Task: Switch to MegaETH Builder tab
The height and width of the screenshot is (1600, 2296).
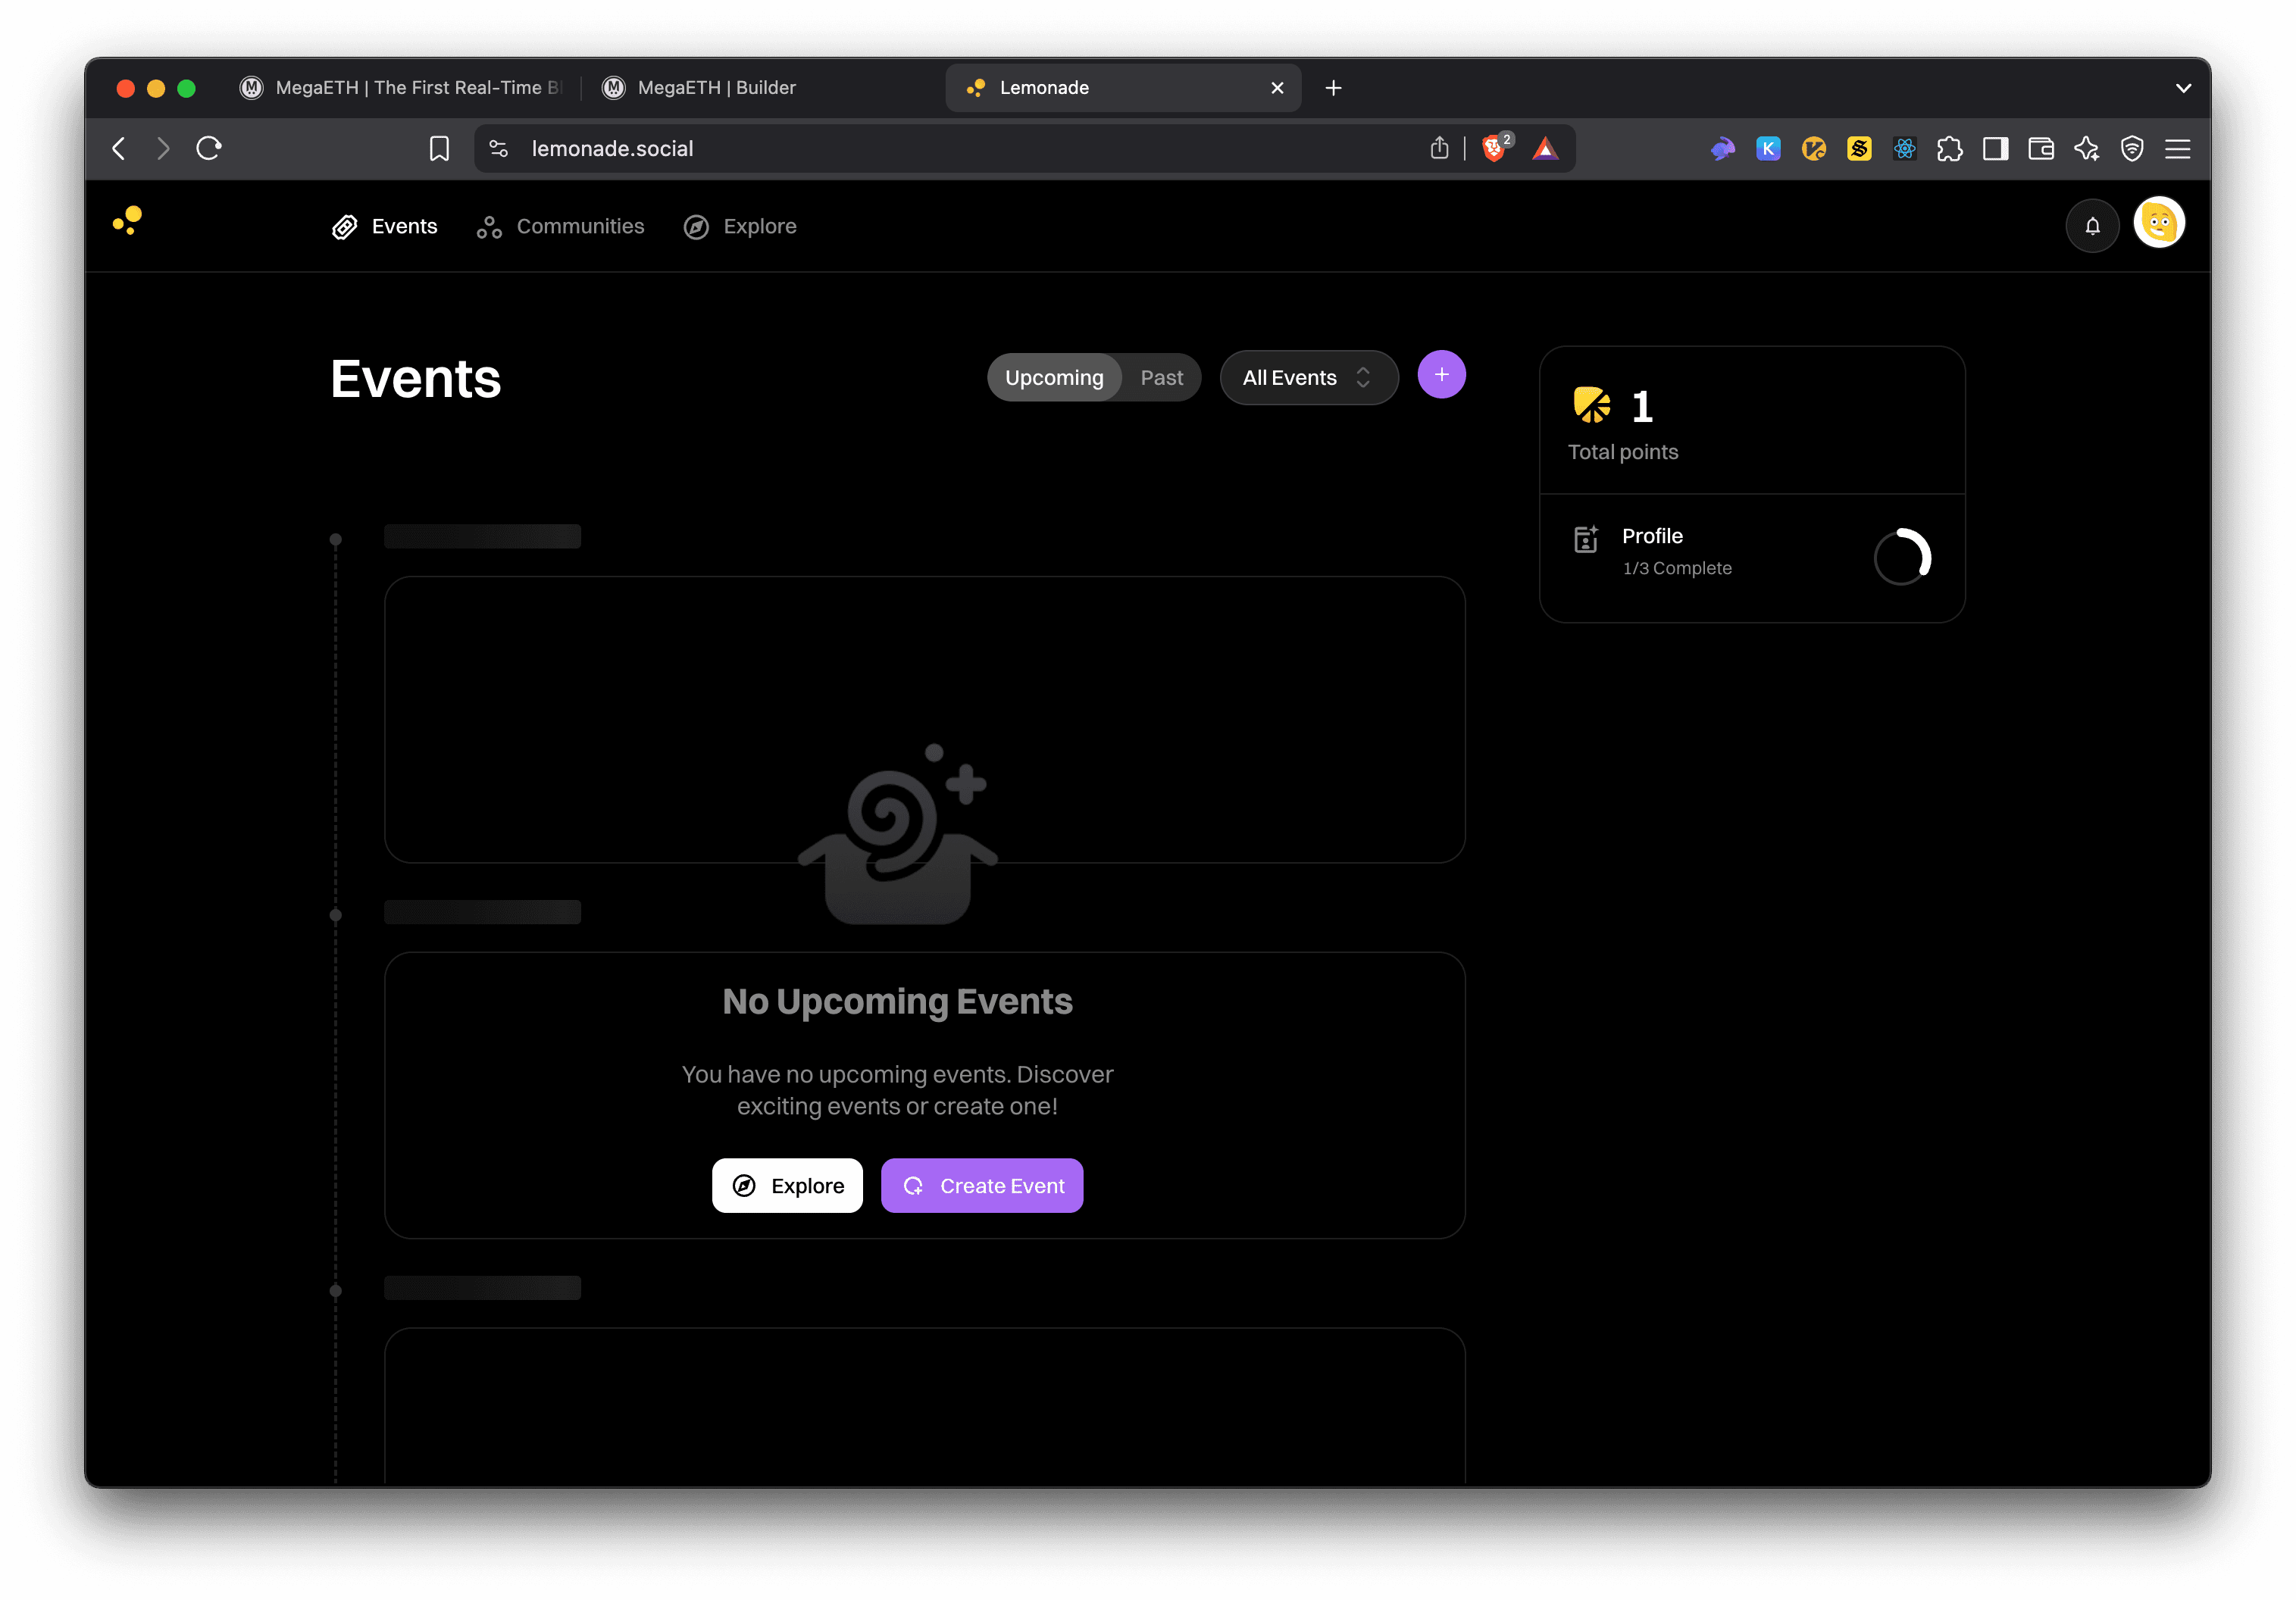Action: (x=760, y=88)
